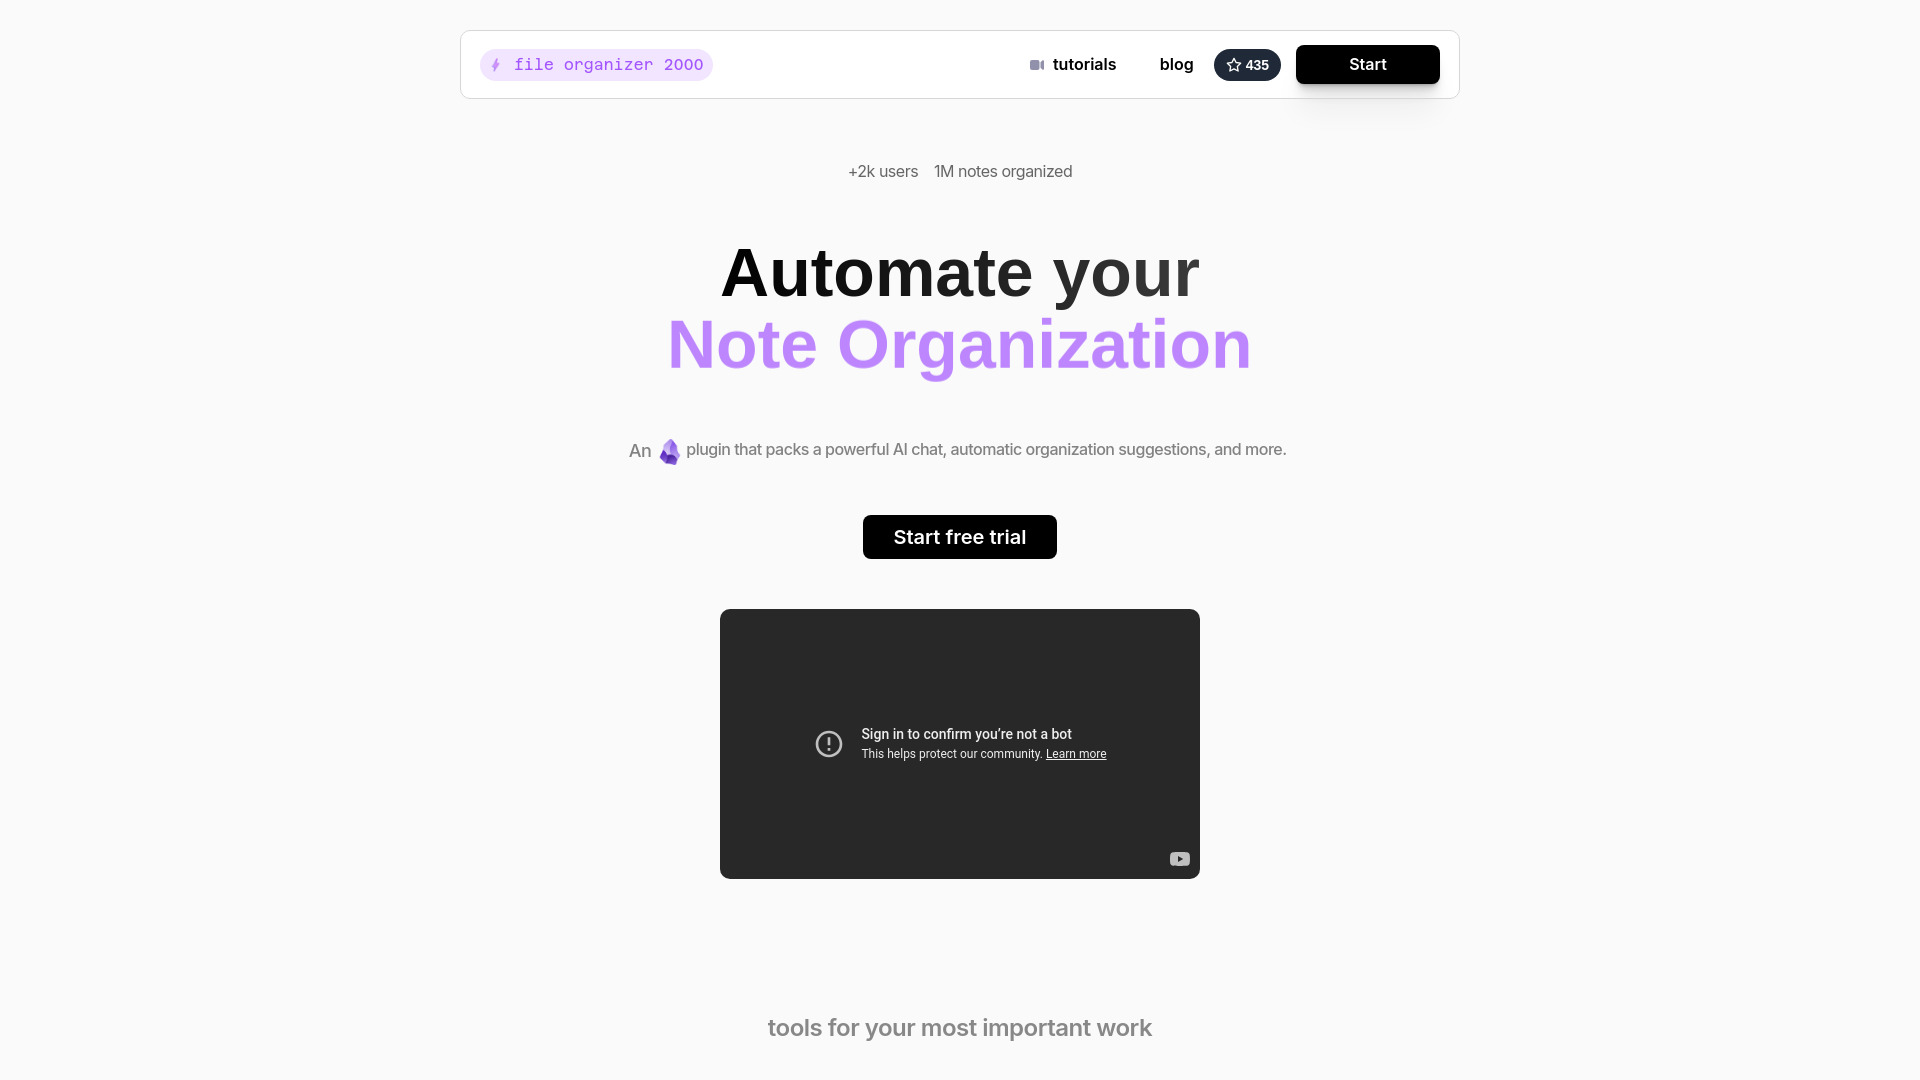1920x1080 pixels.
Task: Click the Start free trial button
Action: pos(959,535)
